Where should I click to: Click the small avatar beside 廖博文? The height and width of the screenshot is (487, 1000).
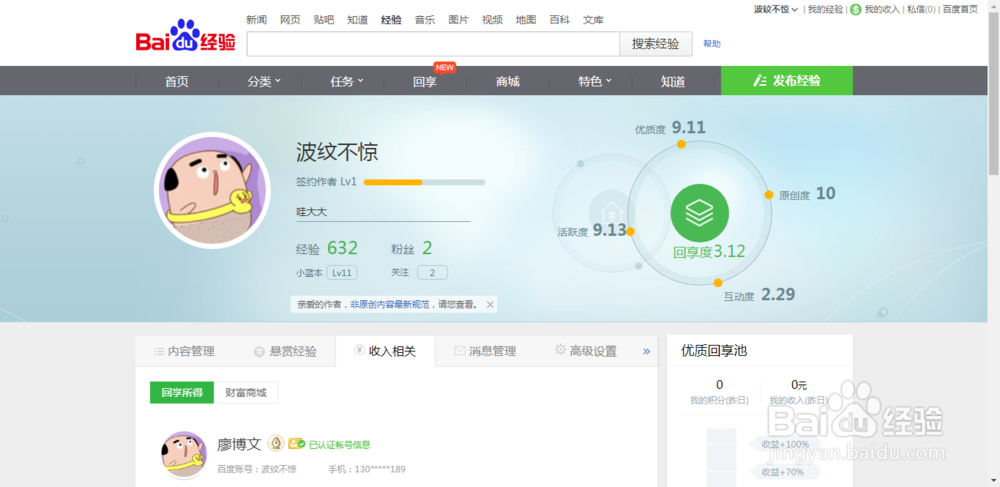(x=184, y=454)
